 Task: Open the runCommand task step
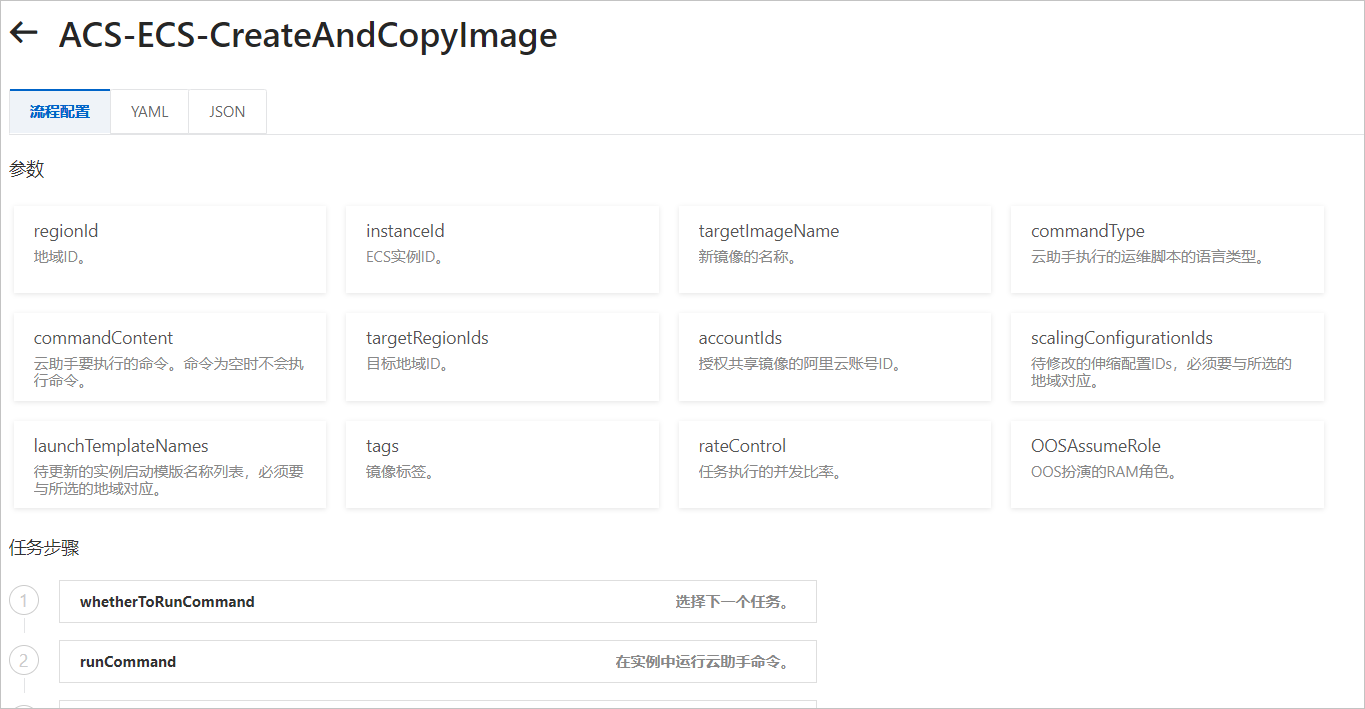pos(438,662)
